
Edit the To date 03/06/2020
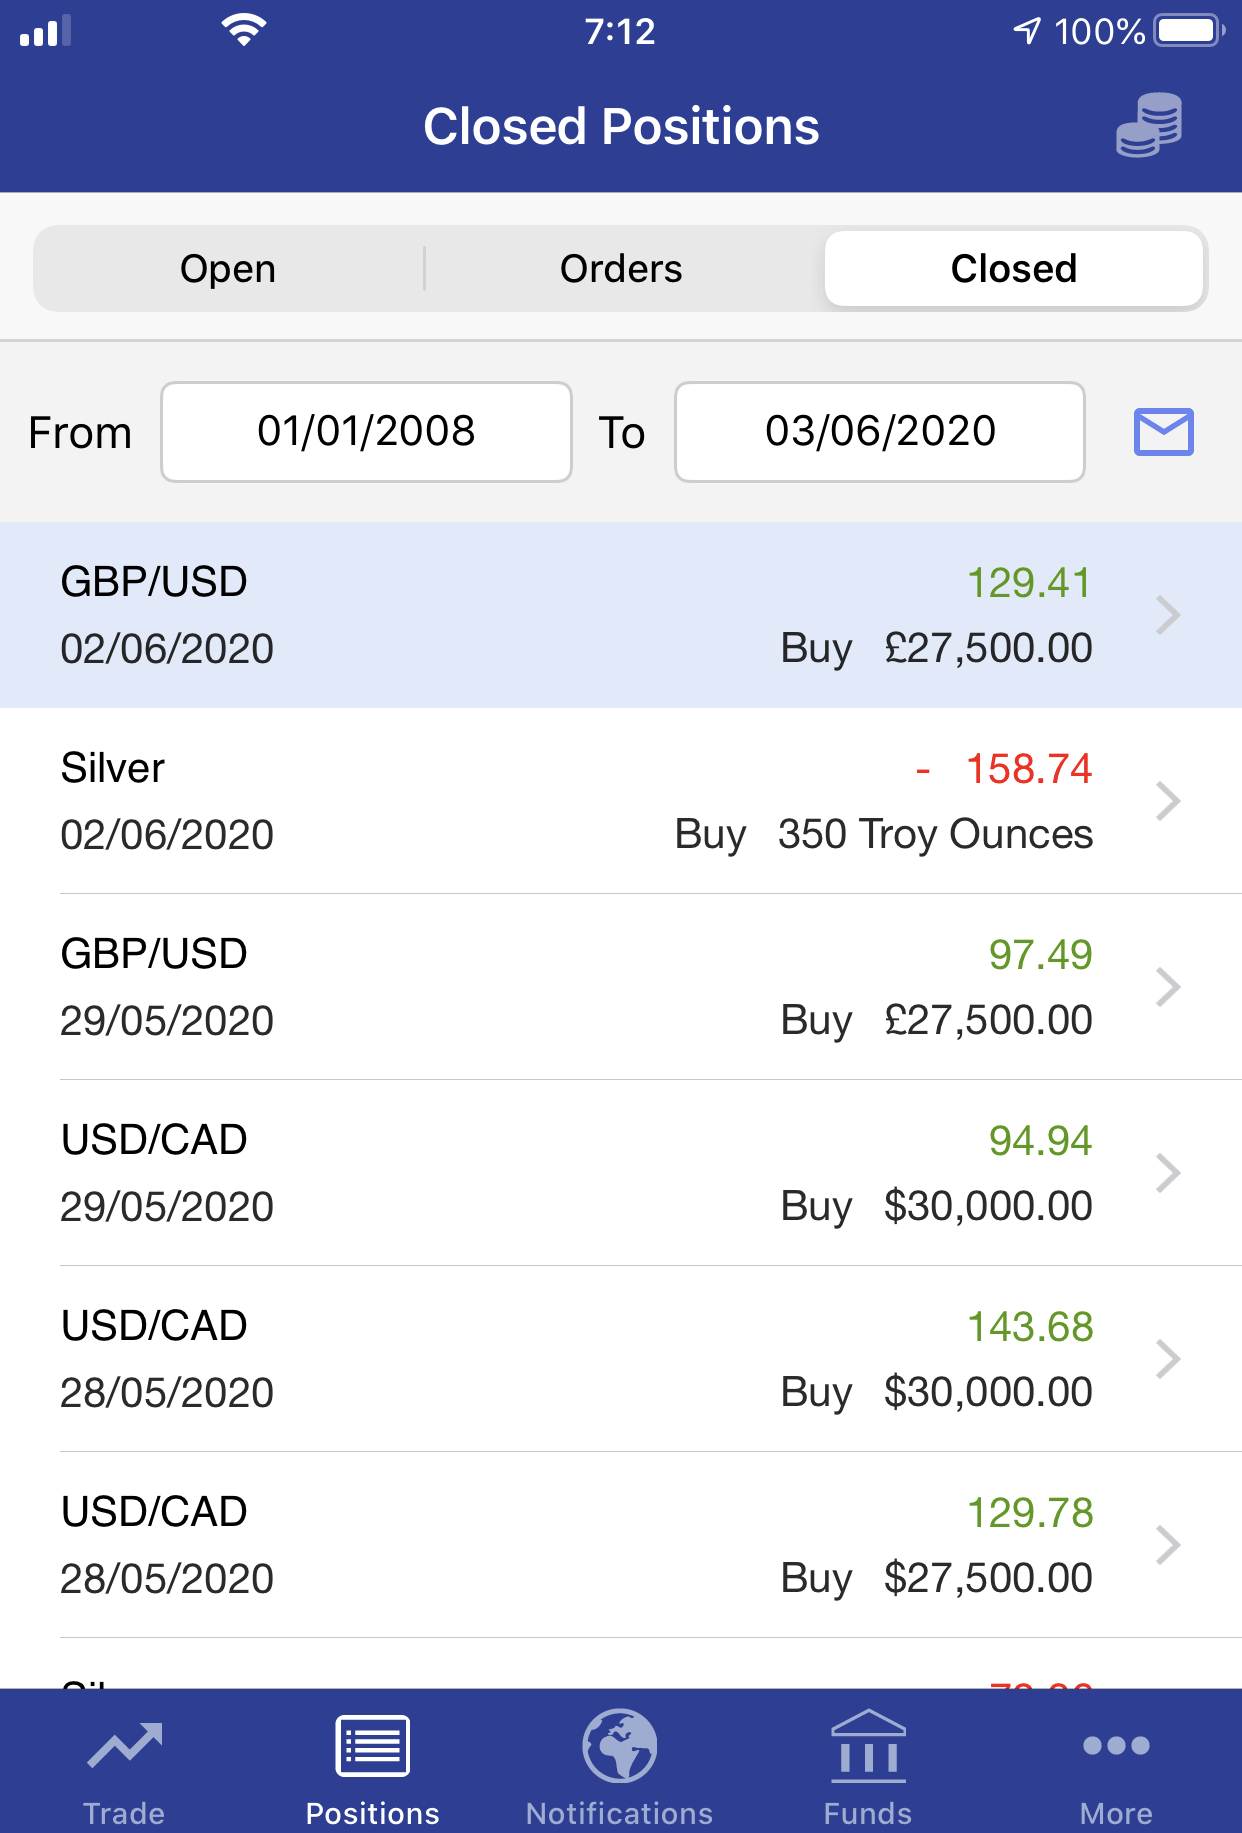pyautogui.click(x=880, y=432)
